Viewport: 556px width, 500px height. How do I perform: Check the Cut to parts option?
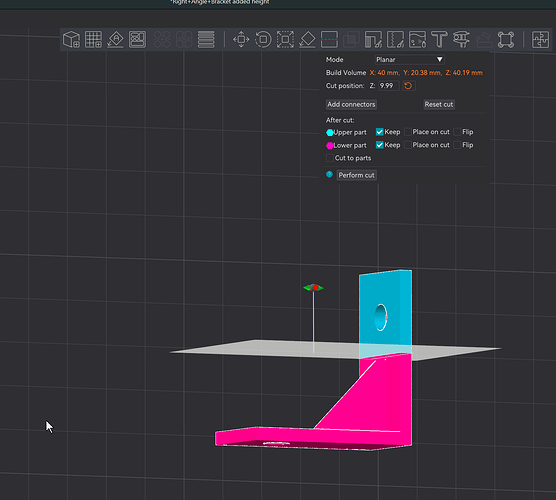[330, 158]
